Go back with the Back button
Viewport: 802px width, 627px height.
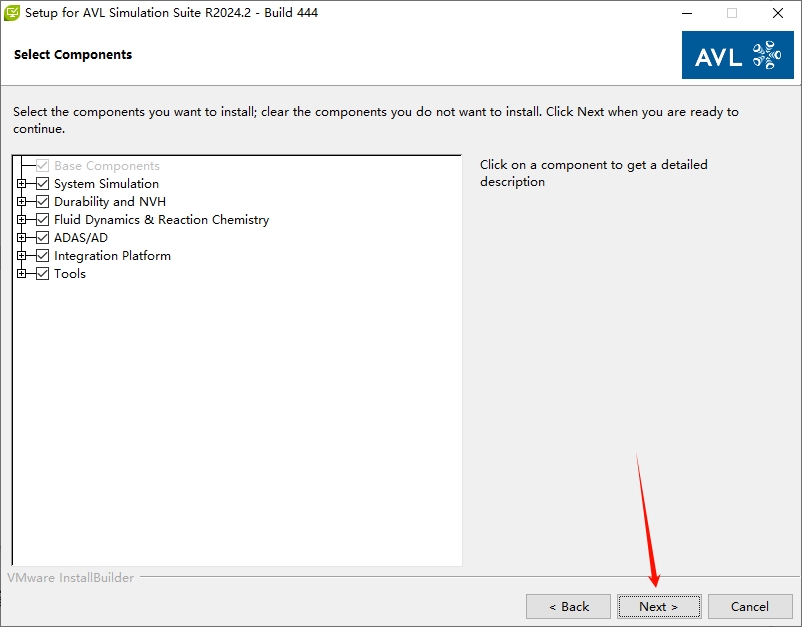coord(568,606)
